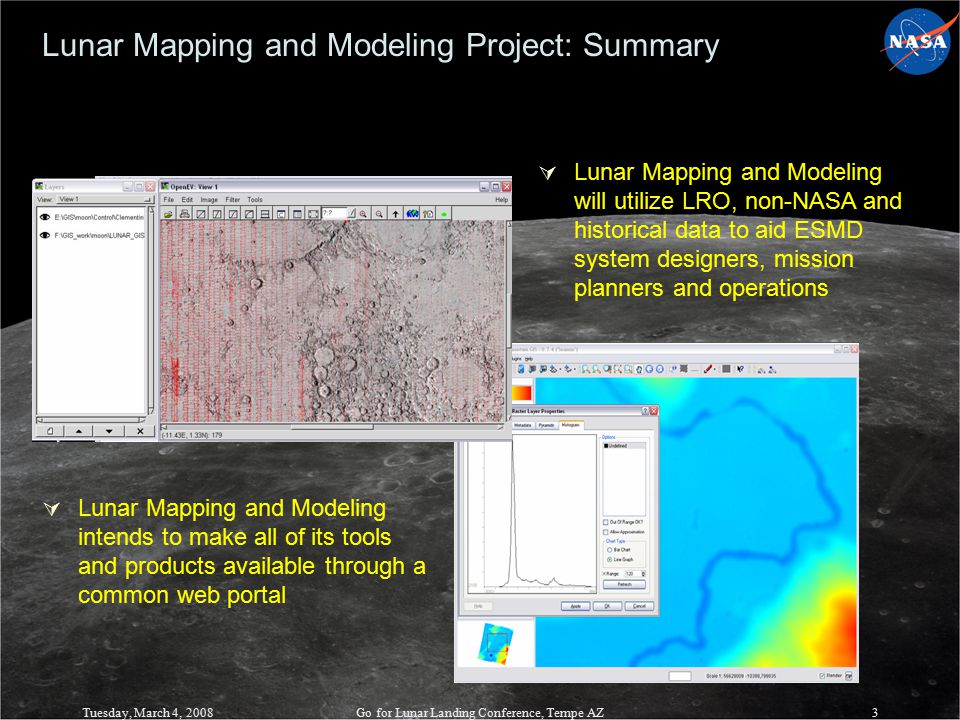Image resolution: width=960 pixels, height=720 pixels.
Task: Switch to the Histogram tab
Action: pos(571,424)
